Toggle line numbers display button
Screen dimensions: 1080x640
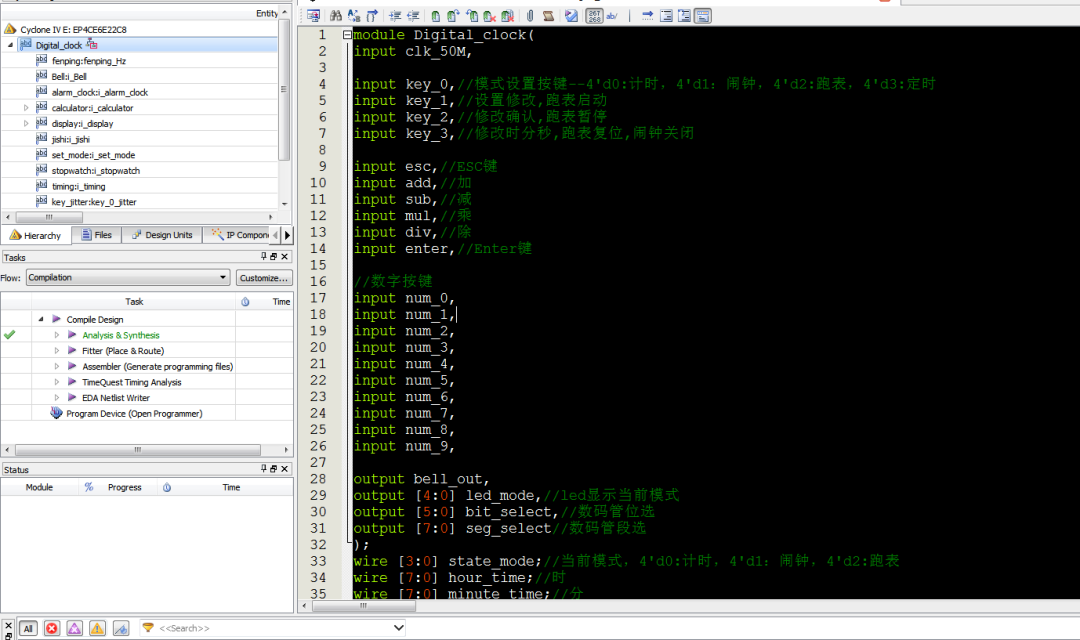pos(595,15)
